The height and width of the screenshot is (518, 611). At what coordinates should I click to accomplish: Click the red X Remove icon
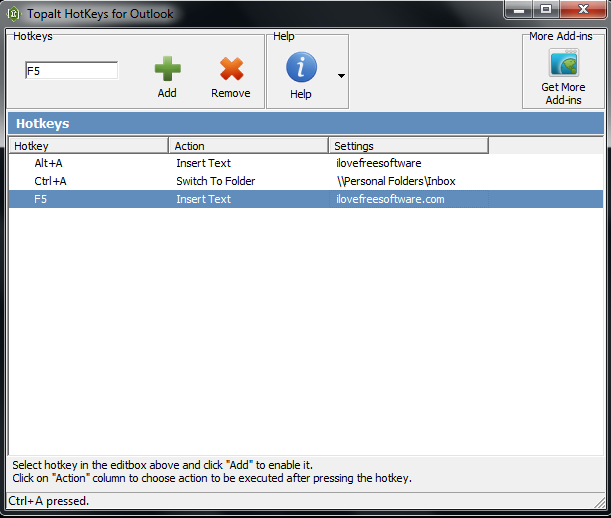click(x=231, y=69)
